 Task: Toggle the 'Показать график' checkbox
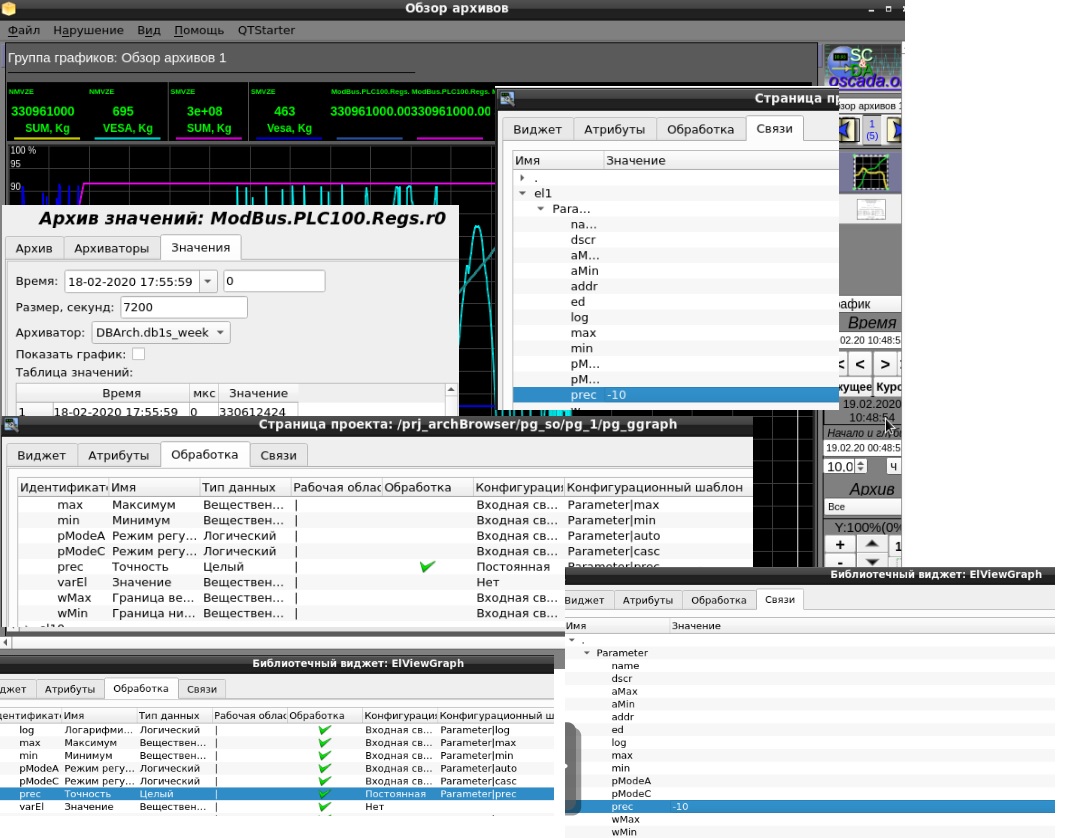(139, 354)
